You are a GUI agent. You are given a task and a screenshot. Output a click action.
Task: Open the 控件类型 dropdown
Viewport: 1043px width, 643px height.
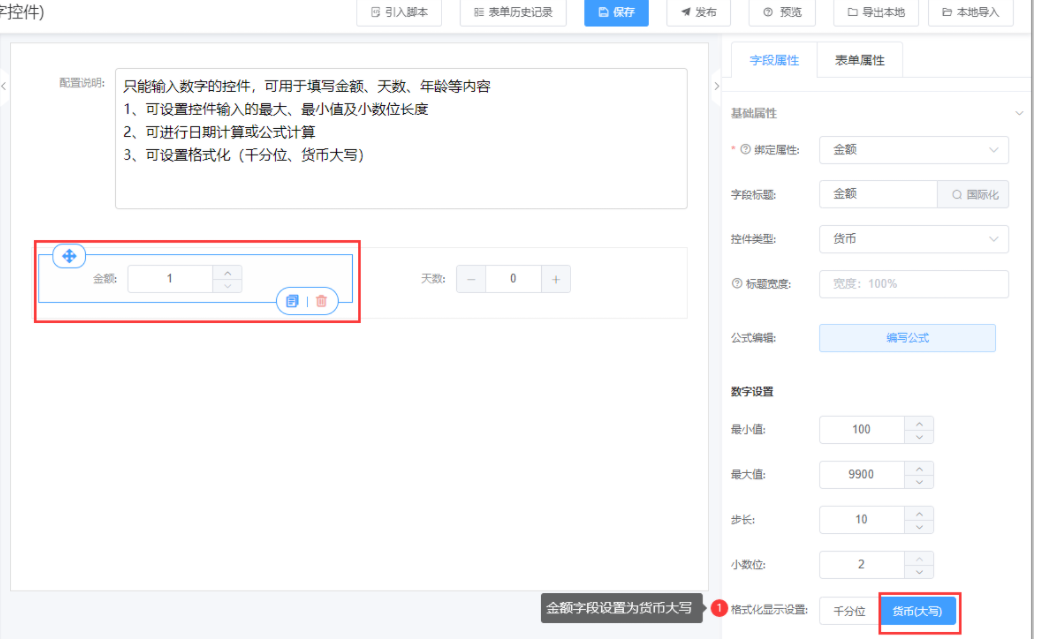pyautogui.click(x=913, y=239)
